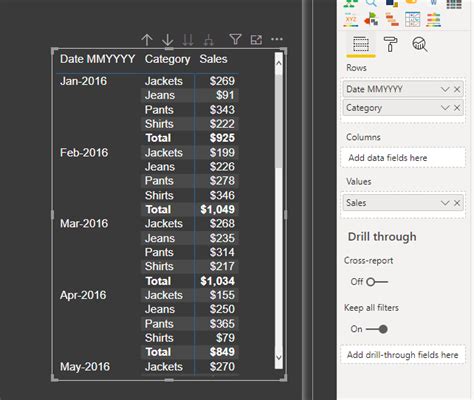Select the $314 Pants cell in Mar-2016
Image resolution: width=474 pixels, height=400 pixels.
222,252
